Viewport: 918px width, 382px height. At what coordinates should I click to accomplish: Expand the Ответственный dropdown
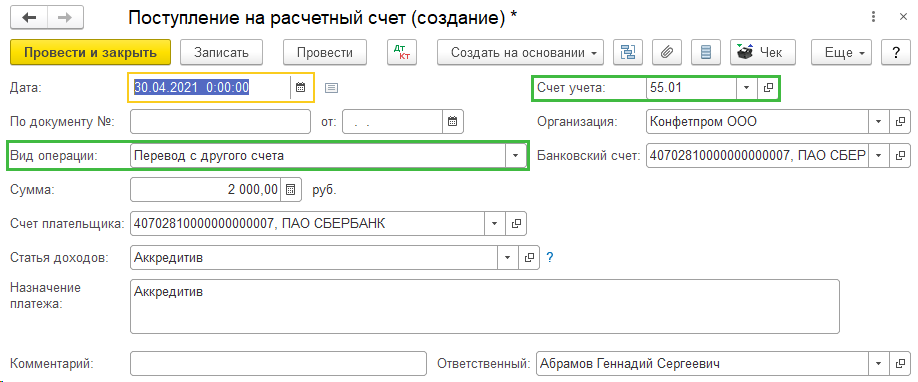878,363
